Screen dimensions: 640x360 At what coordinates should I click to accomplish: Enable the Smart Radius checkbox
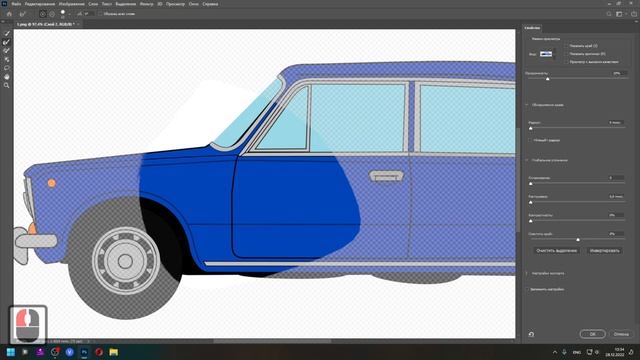click(x=530, y=140)
